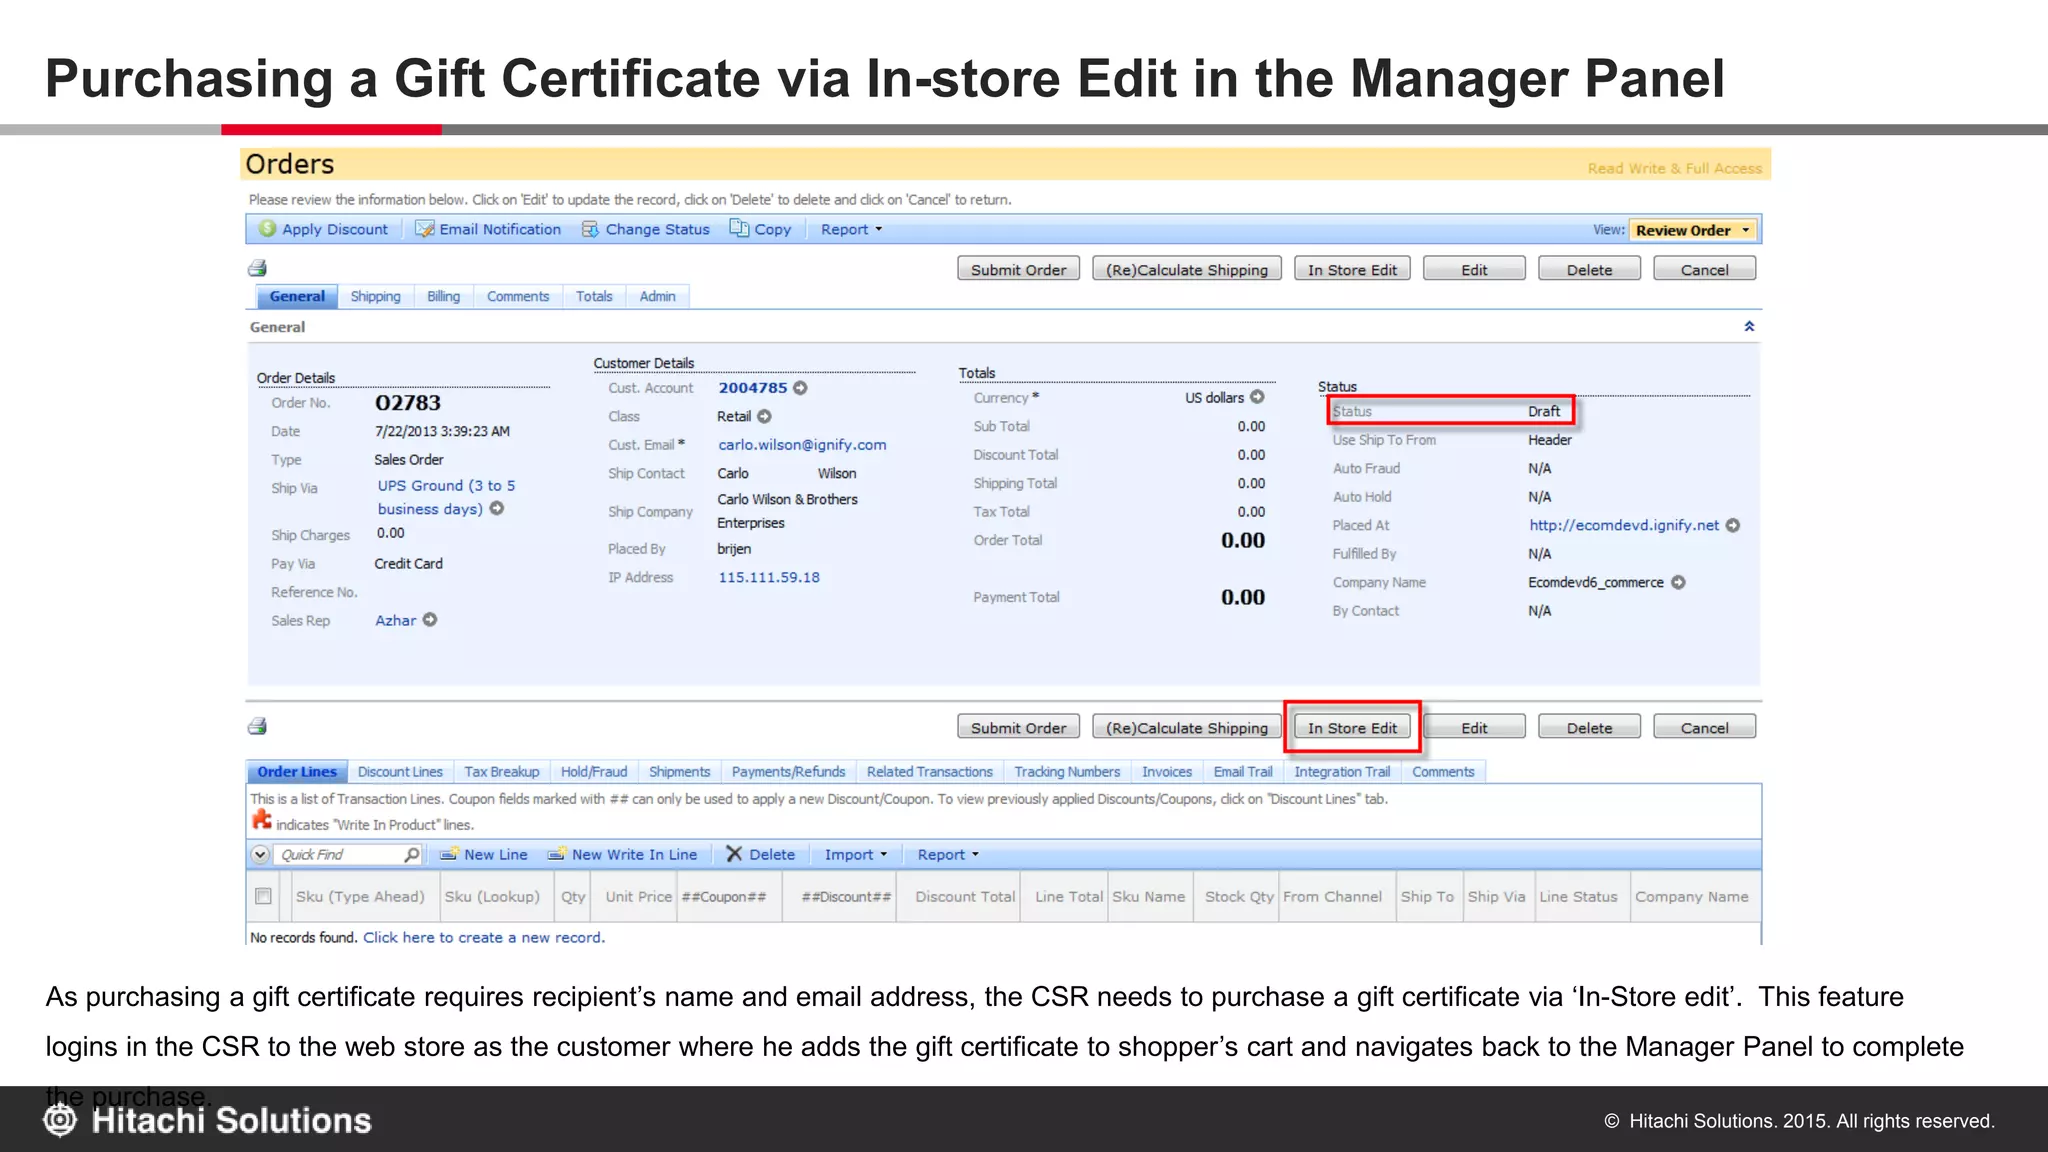
Task: Switch to the General tab
Action: tap(297, 296)
